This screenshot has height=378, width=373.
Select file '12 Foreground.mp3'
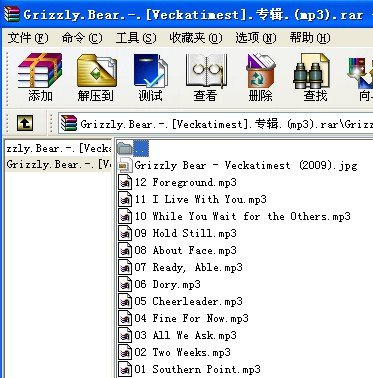[x=186, y=182]
